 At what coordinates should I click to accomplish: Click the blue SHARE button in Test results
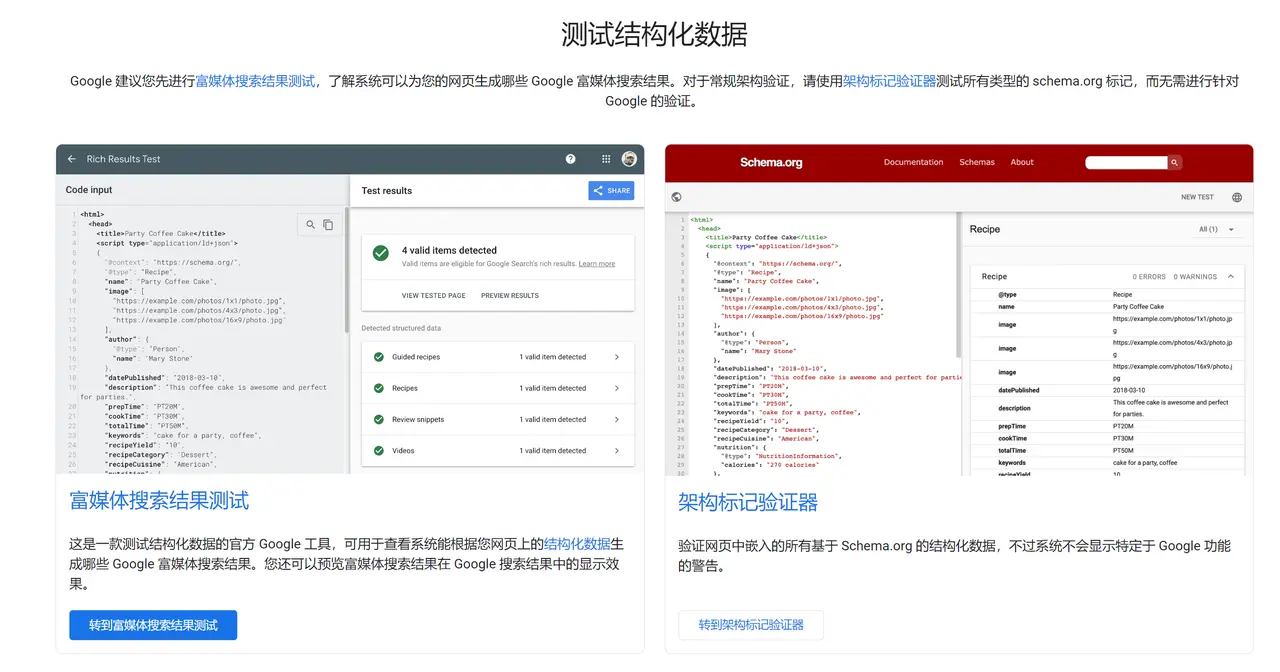pos(611,190)
